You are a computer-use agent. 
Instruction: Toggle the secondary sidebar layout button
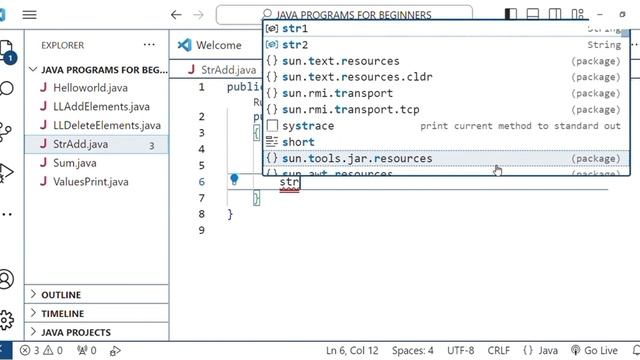pyautogui.click(x=555, y=14)
